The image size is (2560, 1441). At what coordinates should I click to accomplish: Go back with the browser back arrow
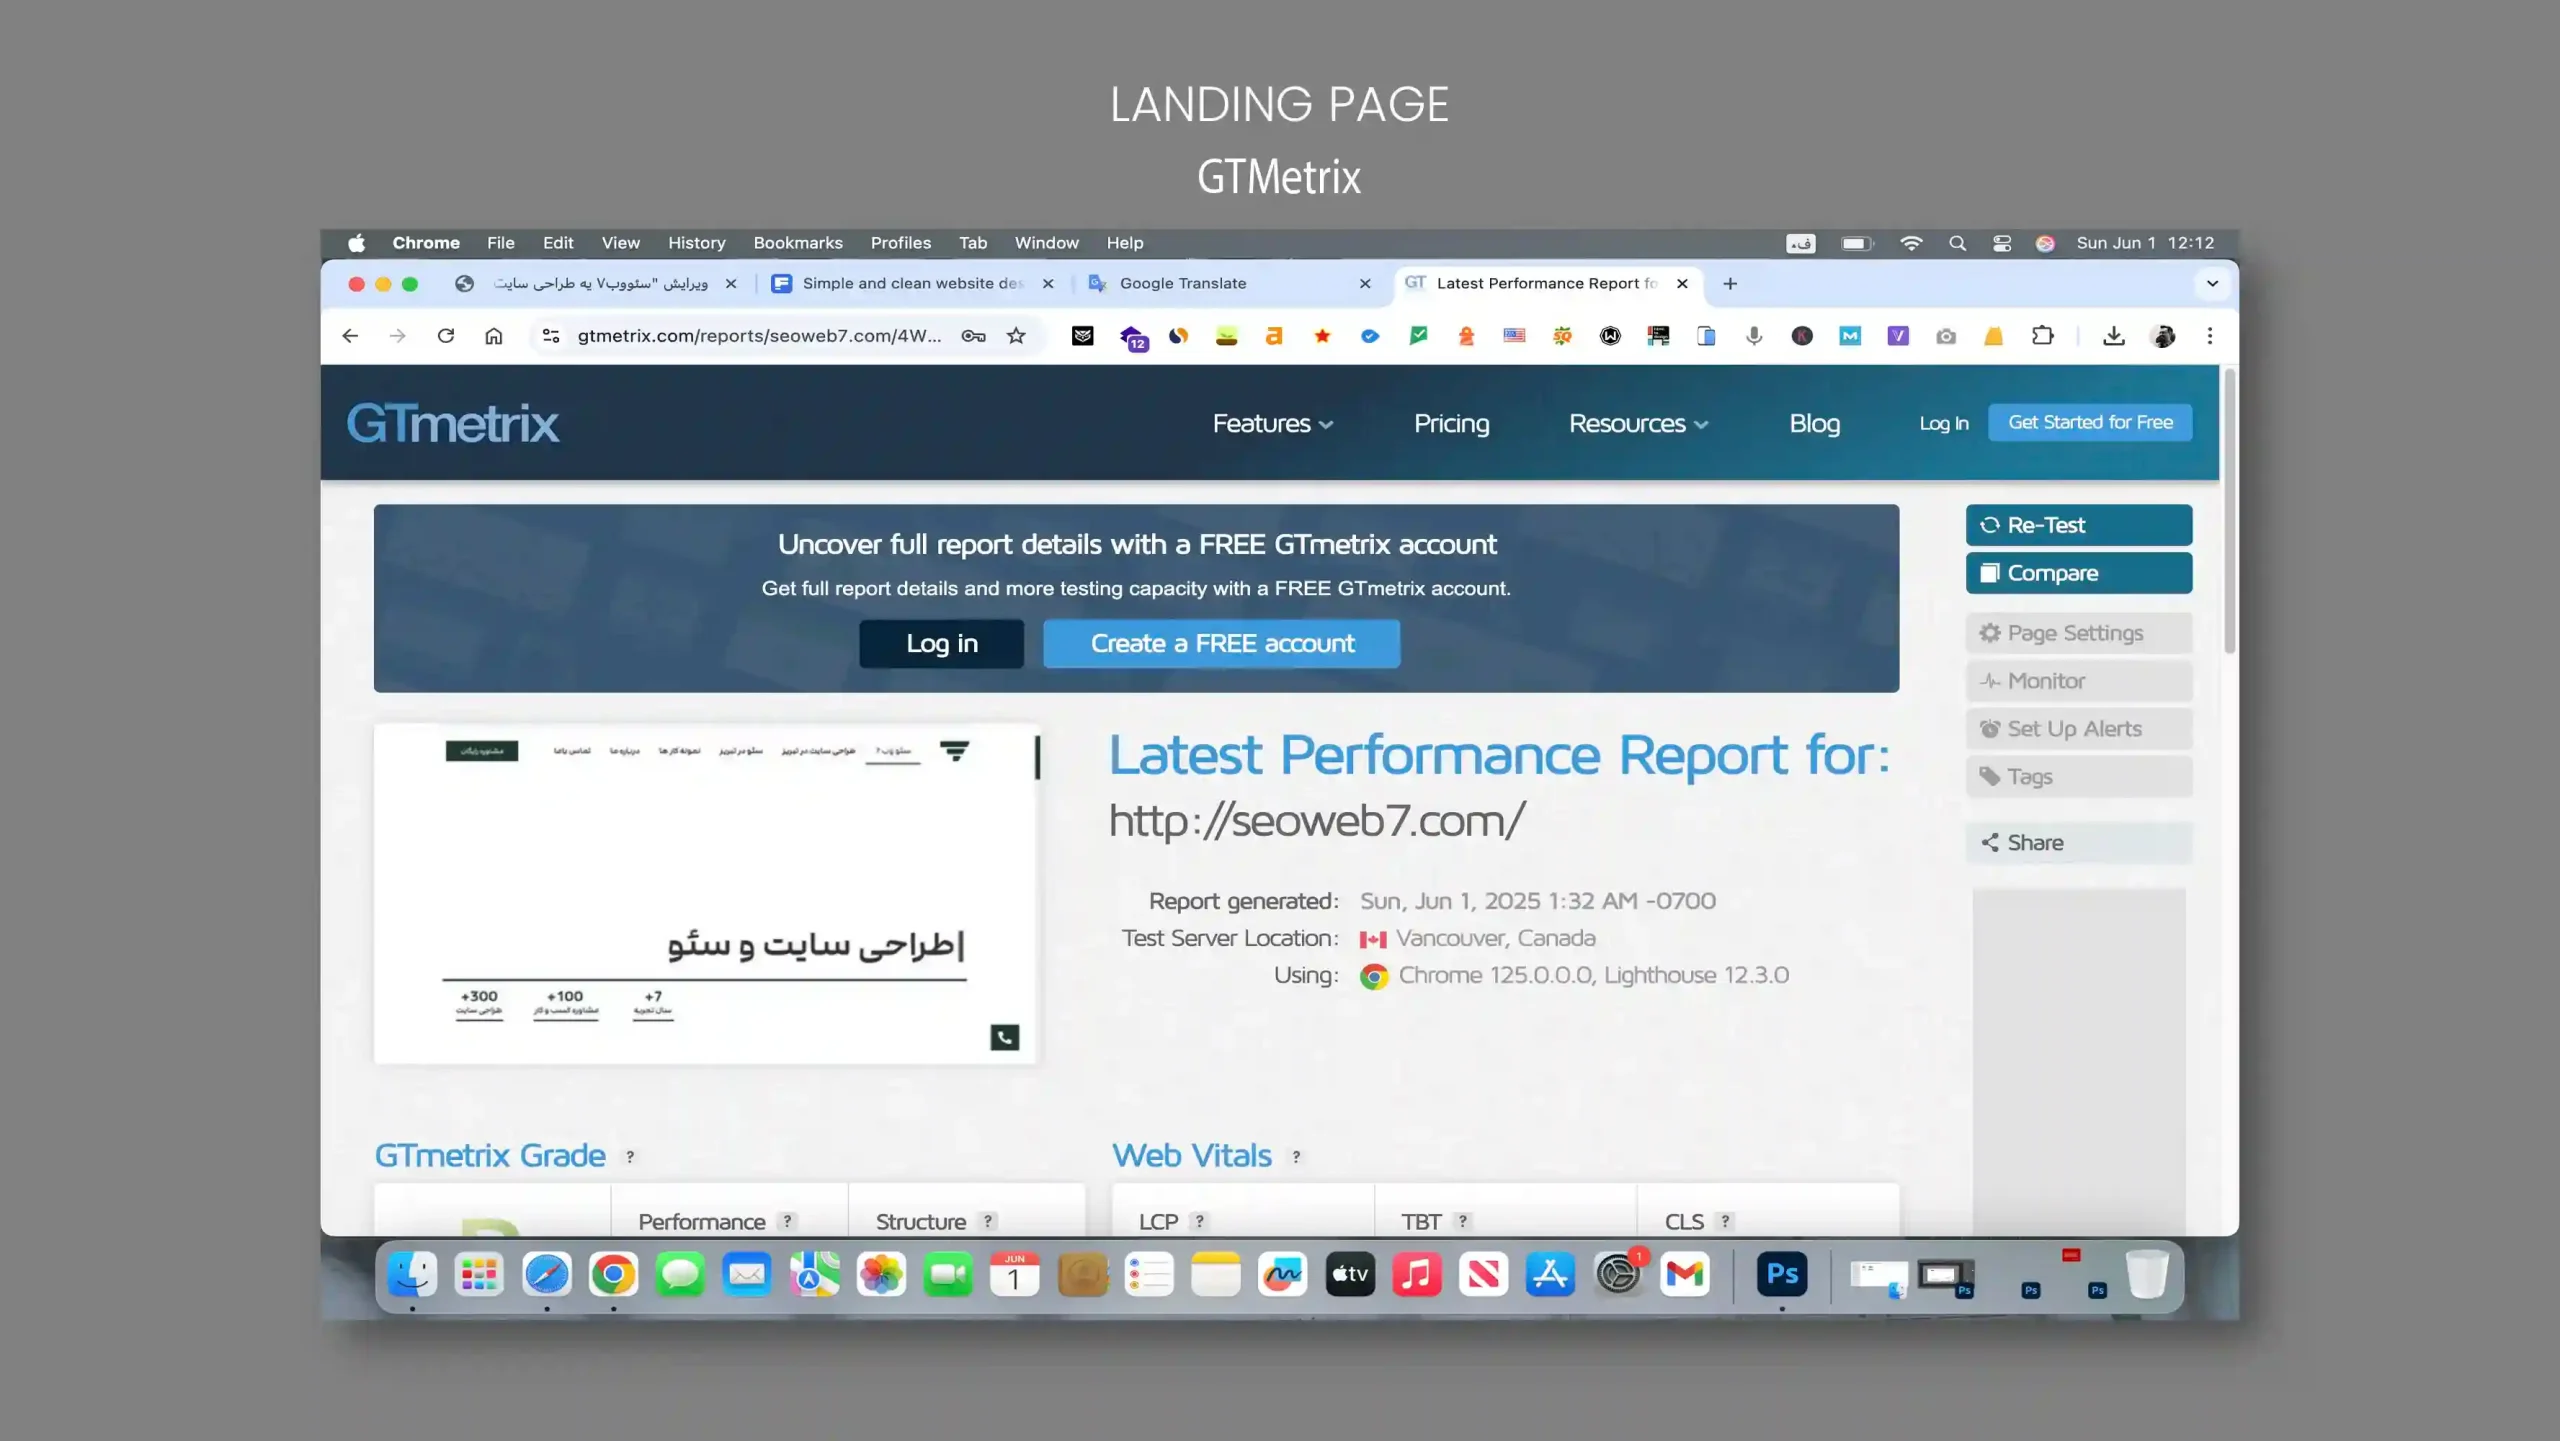[x=350, y=336]
